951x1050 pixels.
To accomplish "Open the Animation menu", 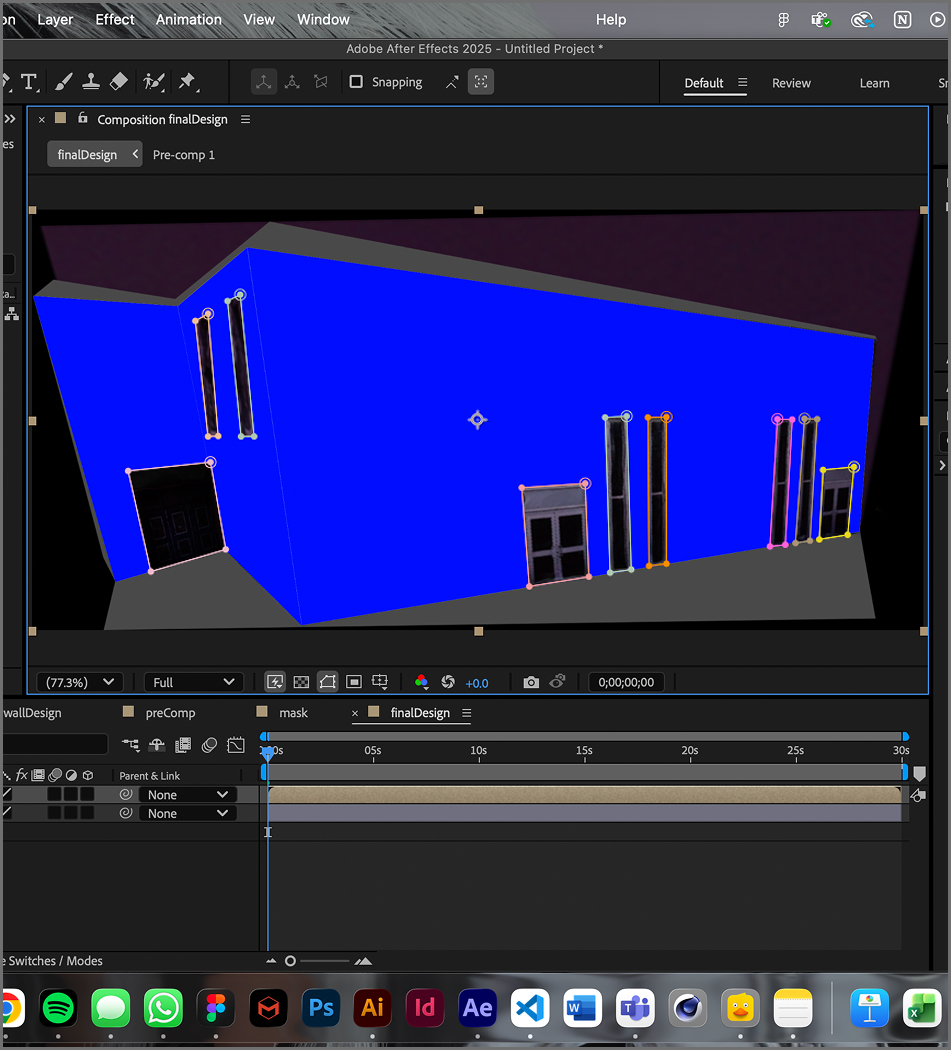I will click(188, 19).
